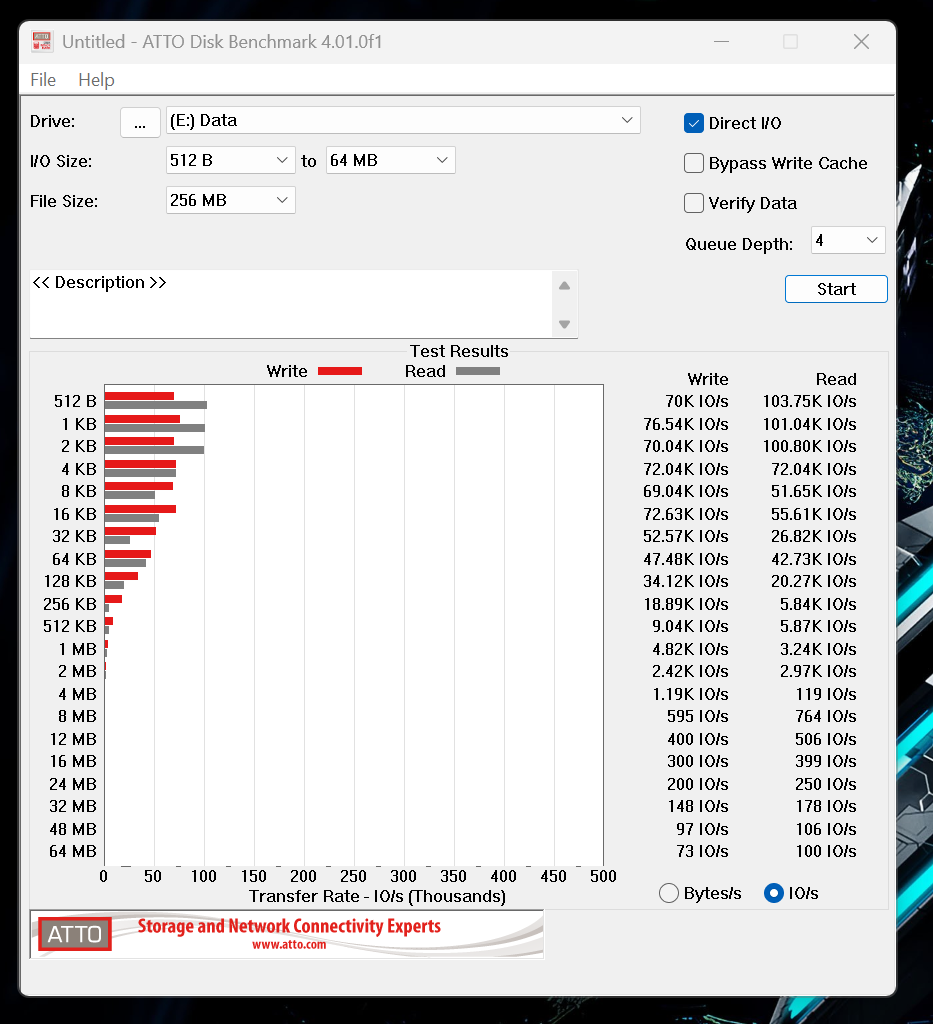The width and height of the screenshot is (933, 1024).
Task: Click the 72.63K IO/s write value
Action: 686,514
